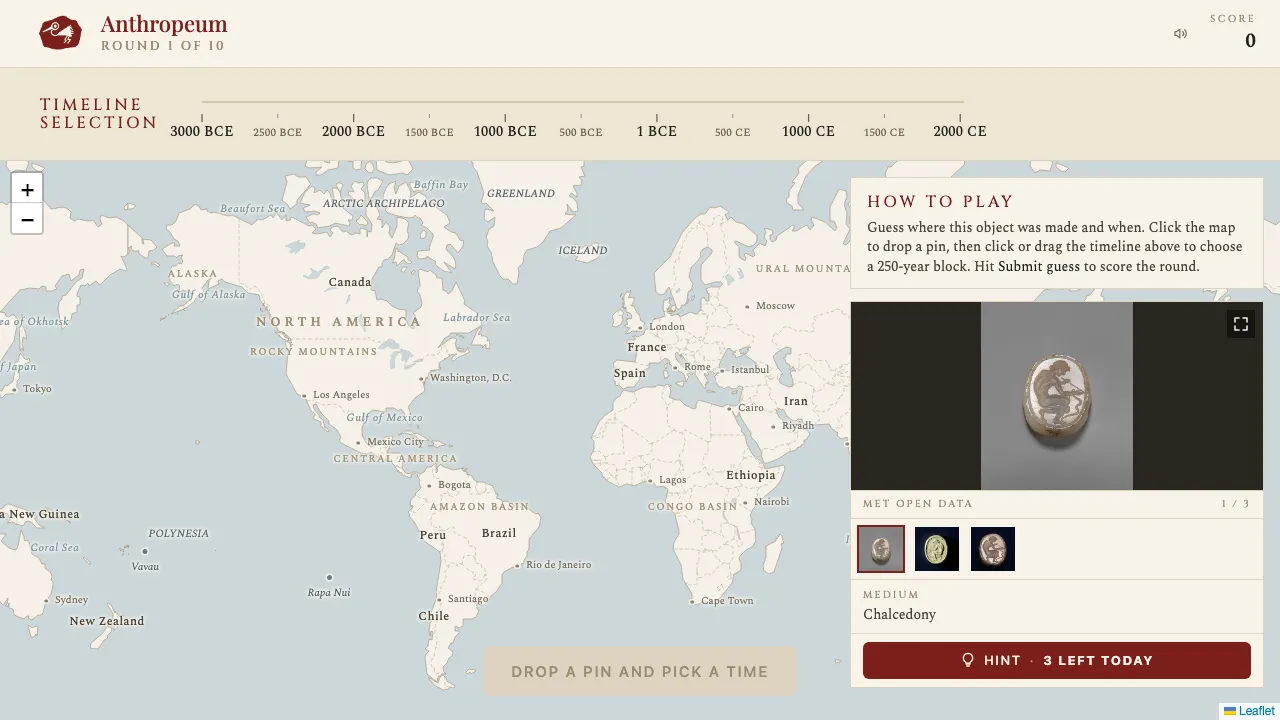This screenshot has height=720, width=1280.
Task: Expand the object image to fullscreen
Action: 1241,324
